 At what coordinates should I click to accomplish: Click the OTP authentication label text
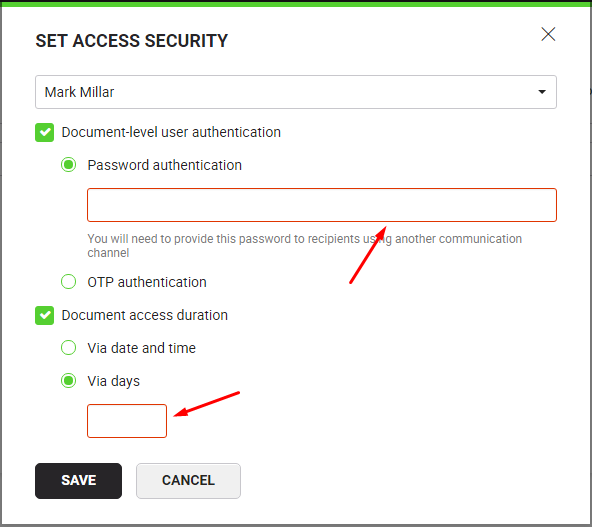147,282
